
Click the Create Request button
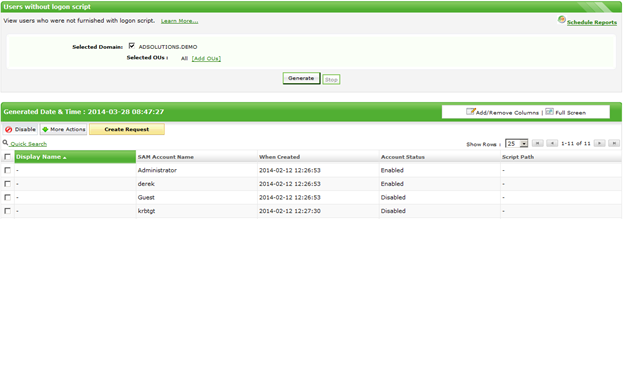coord(127,129)
